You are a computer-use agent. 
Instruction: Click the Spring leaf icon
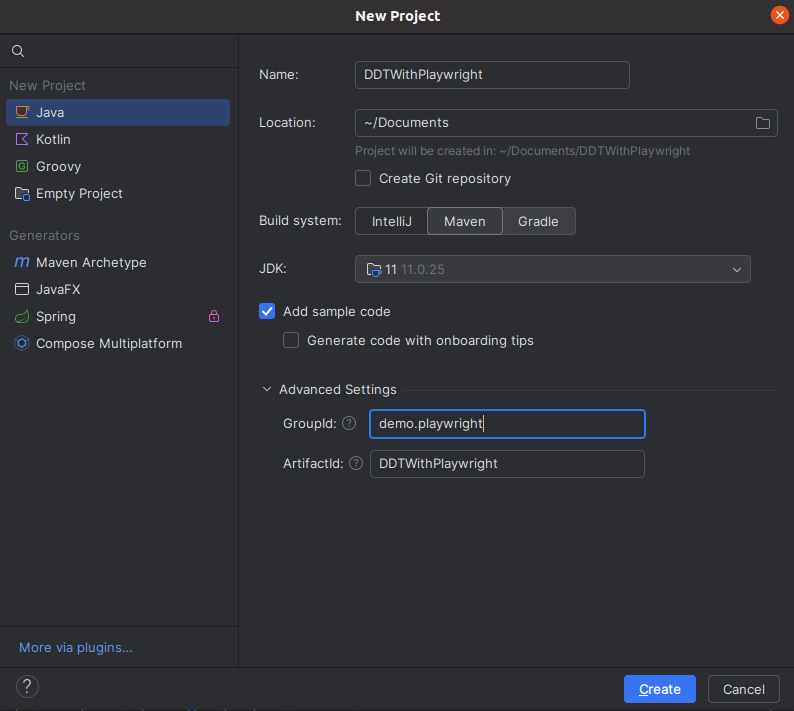[x=21, y=316]
